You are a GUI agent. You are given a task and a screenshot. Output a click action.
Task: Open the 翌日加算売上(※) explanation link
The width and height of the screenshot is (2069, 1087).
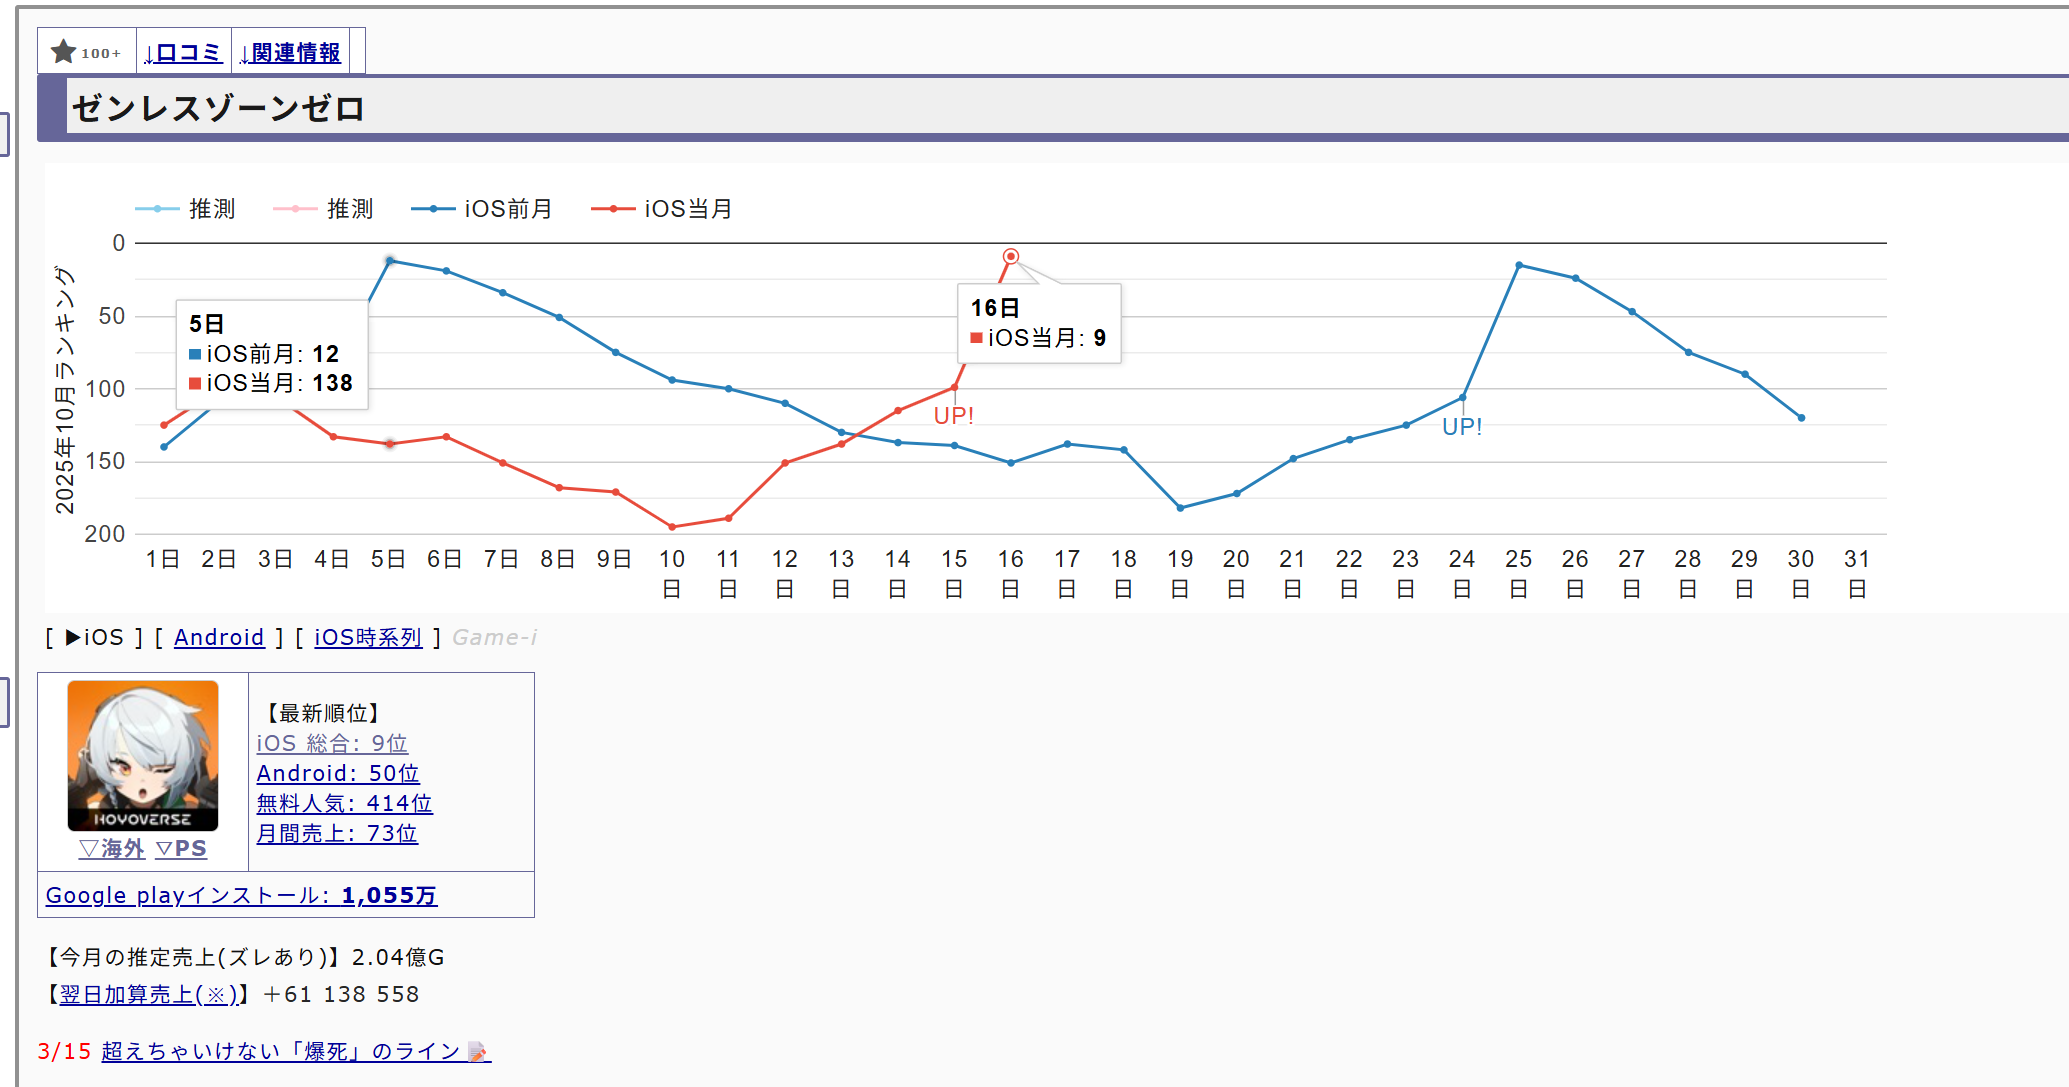[148, 994]
